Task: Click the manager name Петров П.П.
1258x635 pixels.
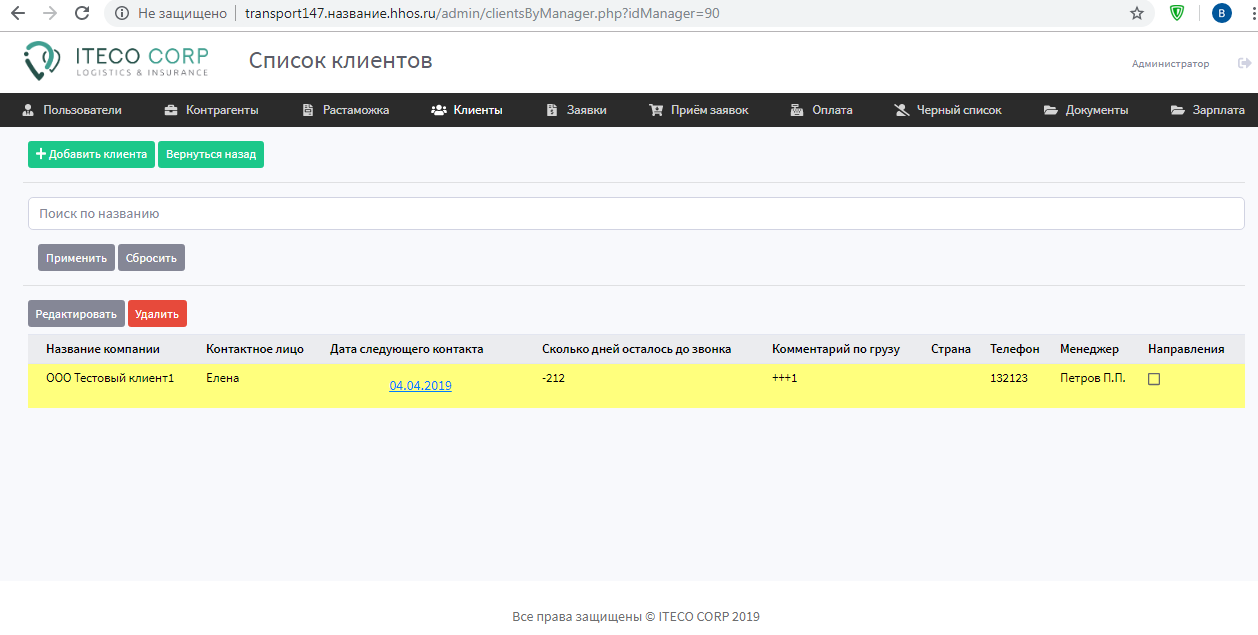Action: tap(1092, 378)
